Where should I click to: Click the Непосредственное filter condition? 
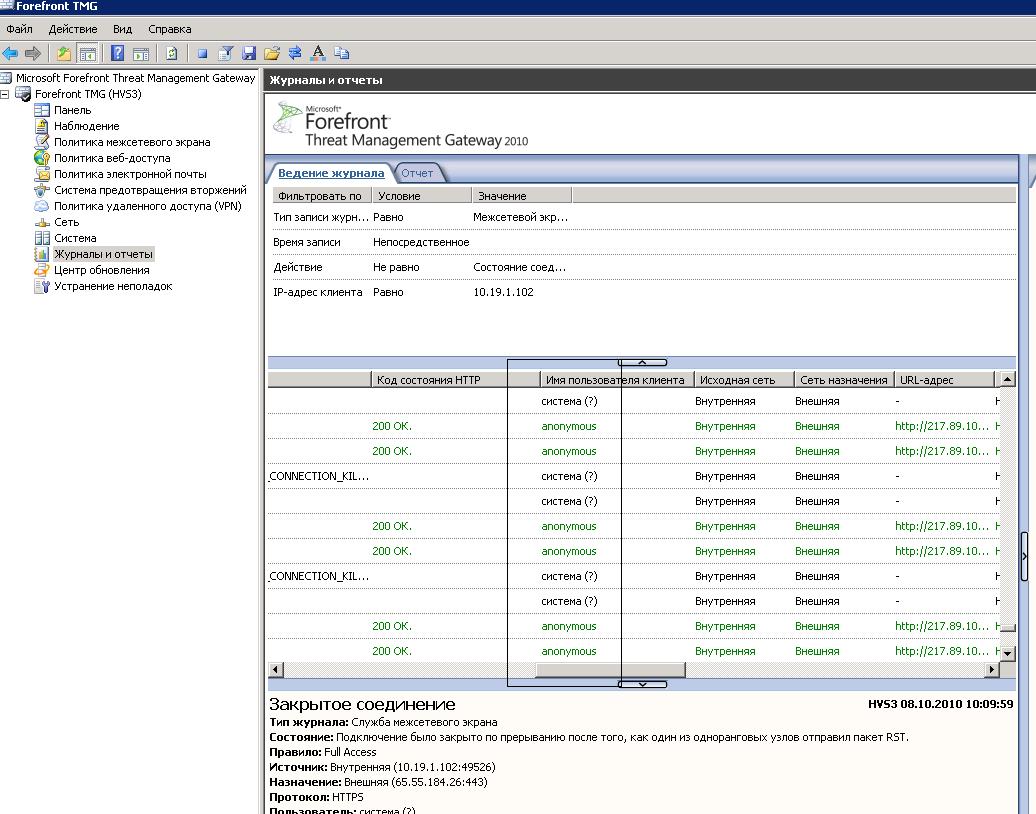tap(421, 242)
